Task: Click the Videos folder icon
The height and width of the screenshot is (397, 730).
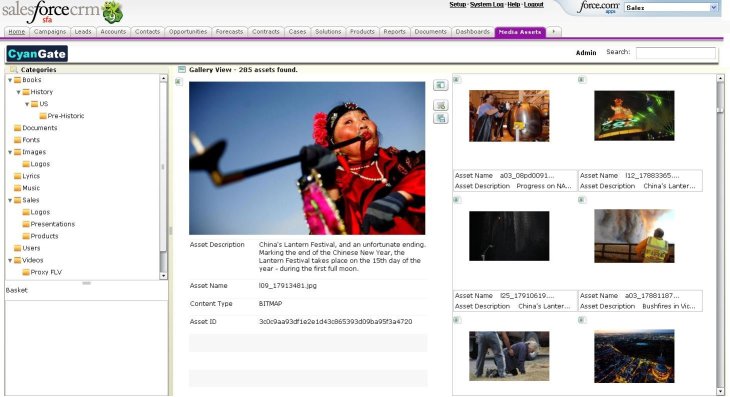Action: click(x=18, y=261)
